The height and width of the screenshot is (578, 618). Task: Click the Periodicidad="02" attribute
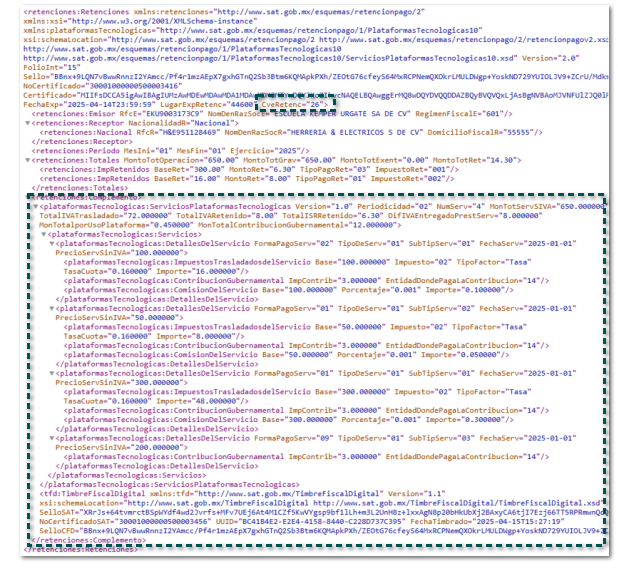click(395, 206)
